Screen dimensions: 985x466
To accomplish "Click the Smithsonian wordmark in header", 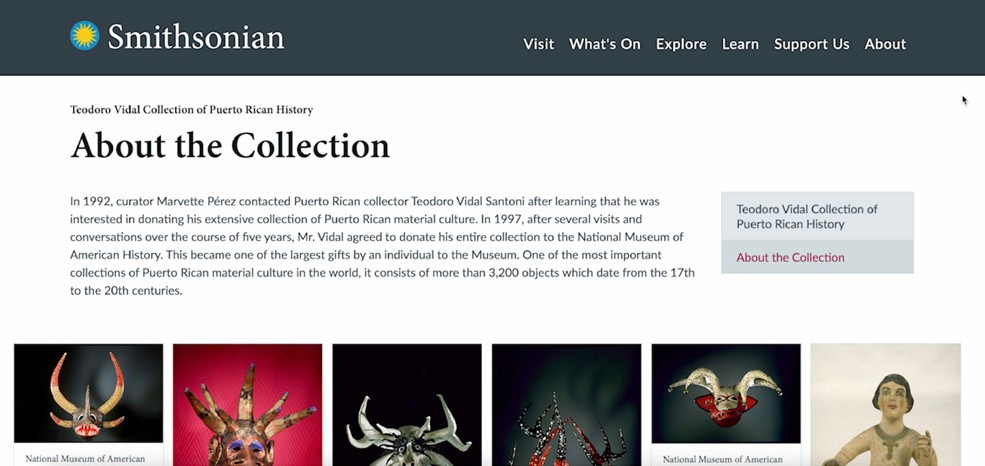I will click(x=195, y=36).
